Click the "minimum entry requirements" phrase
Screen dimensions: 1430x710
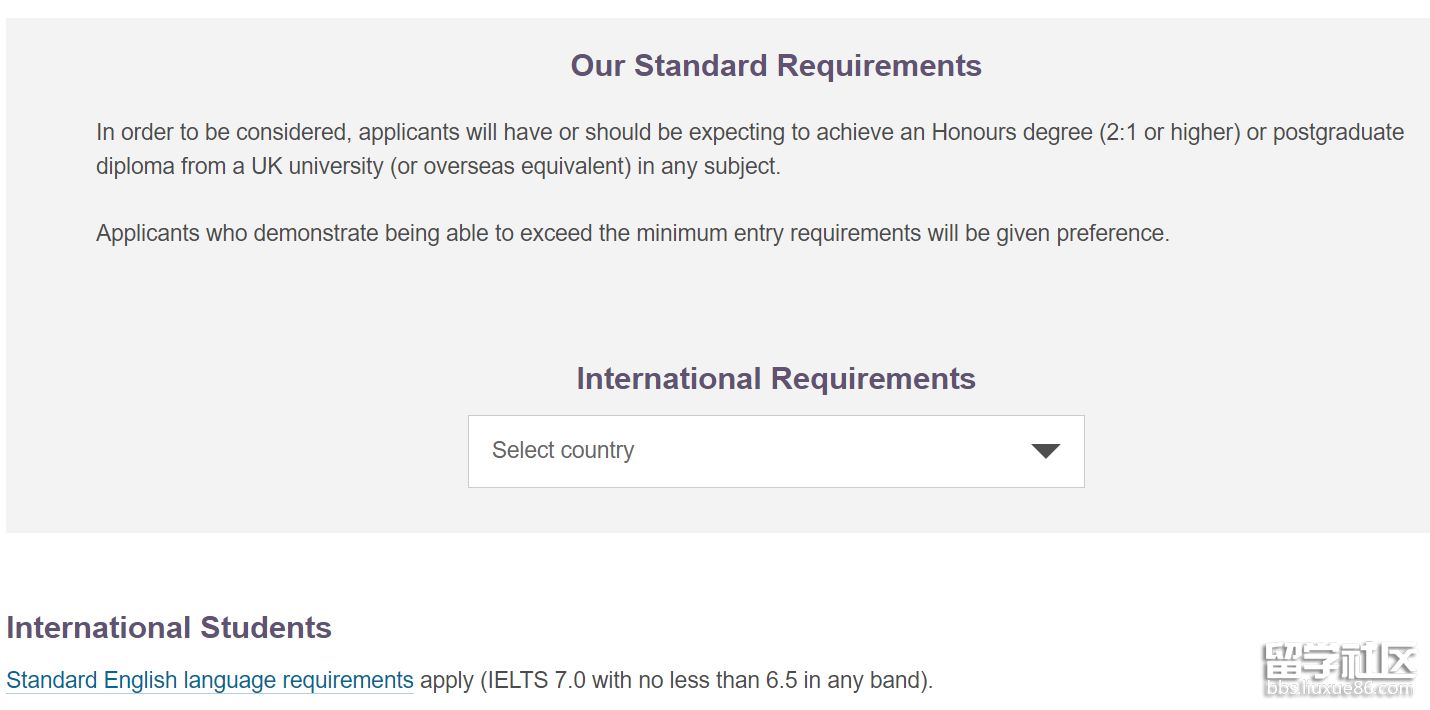pyautogui.click(x=776, y=234)
